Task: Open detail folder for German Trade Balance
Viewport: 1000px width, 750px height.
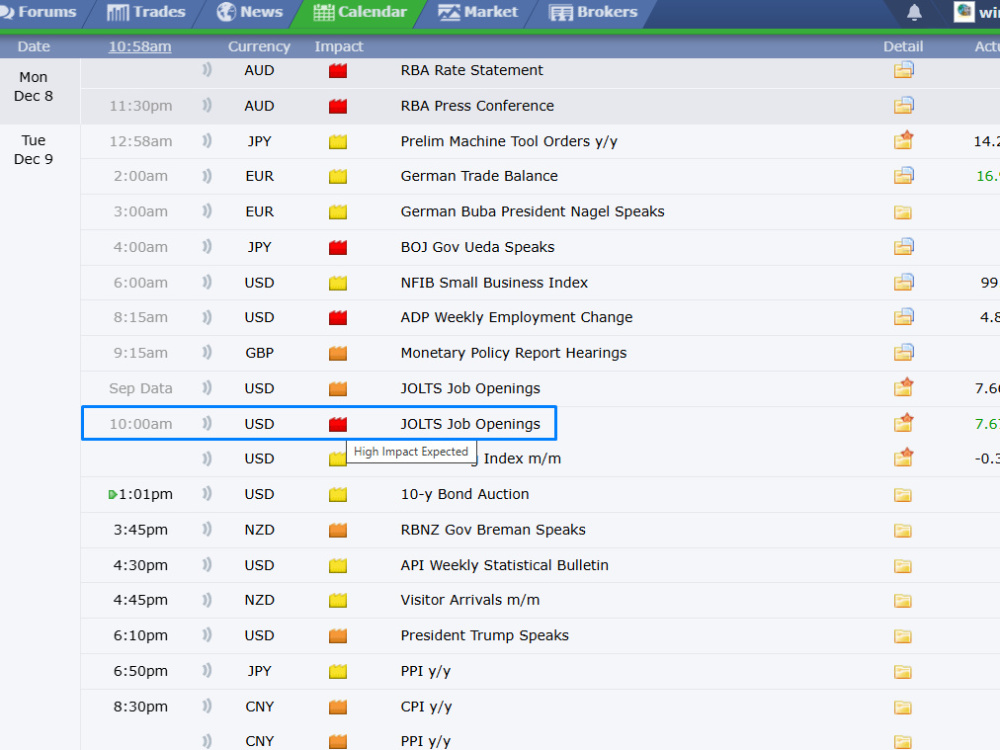Action: (x=903, y=175)
